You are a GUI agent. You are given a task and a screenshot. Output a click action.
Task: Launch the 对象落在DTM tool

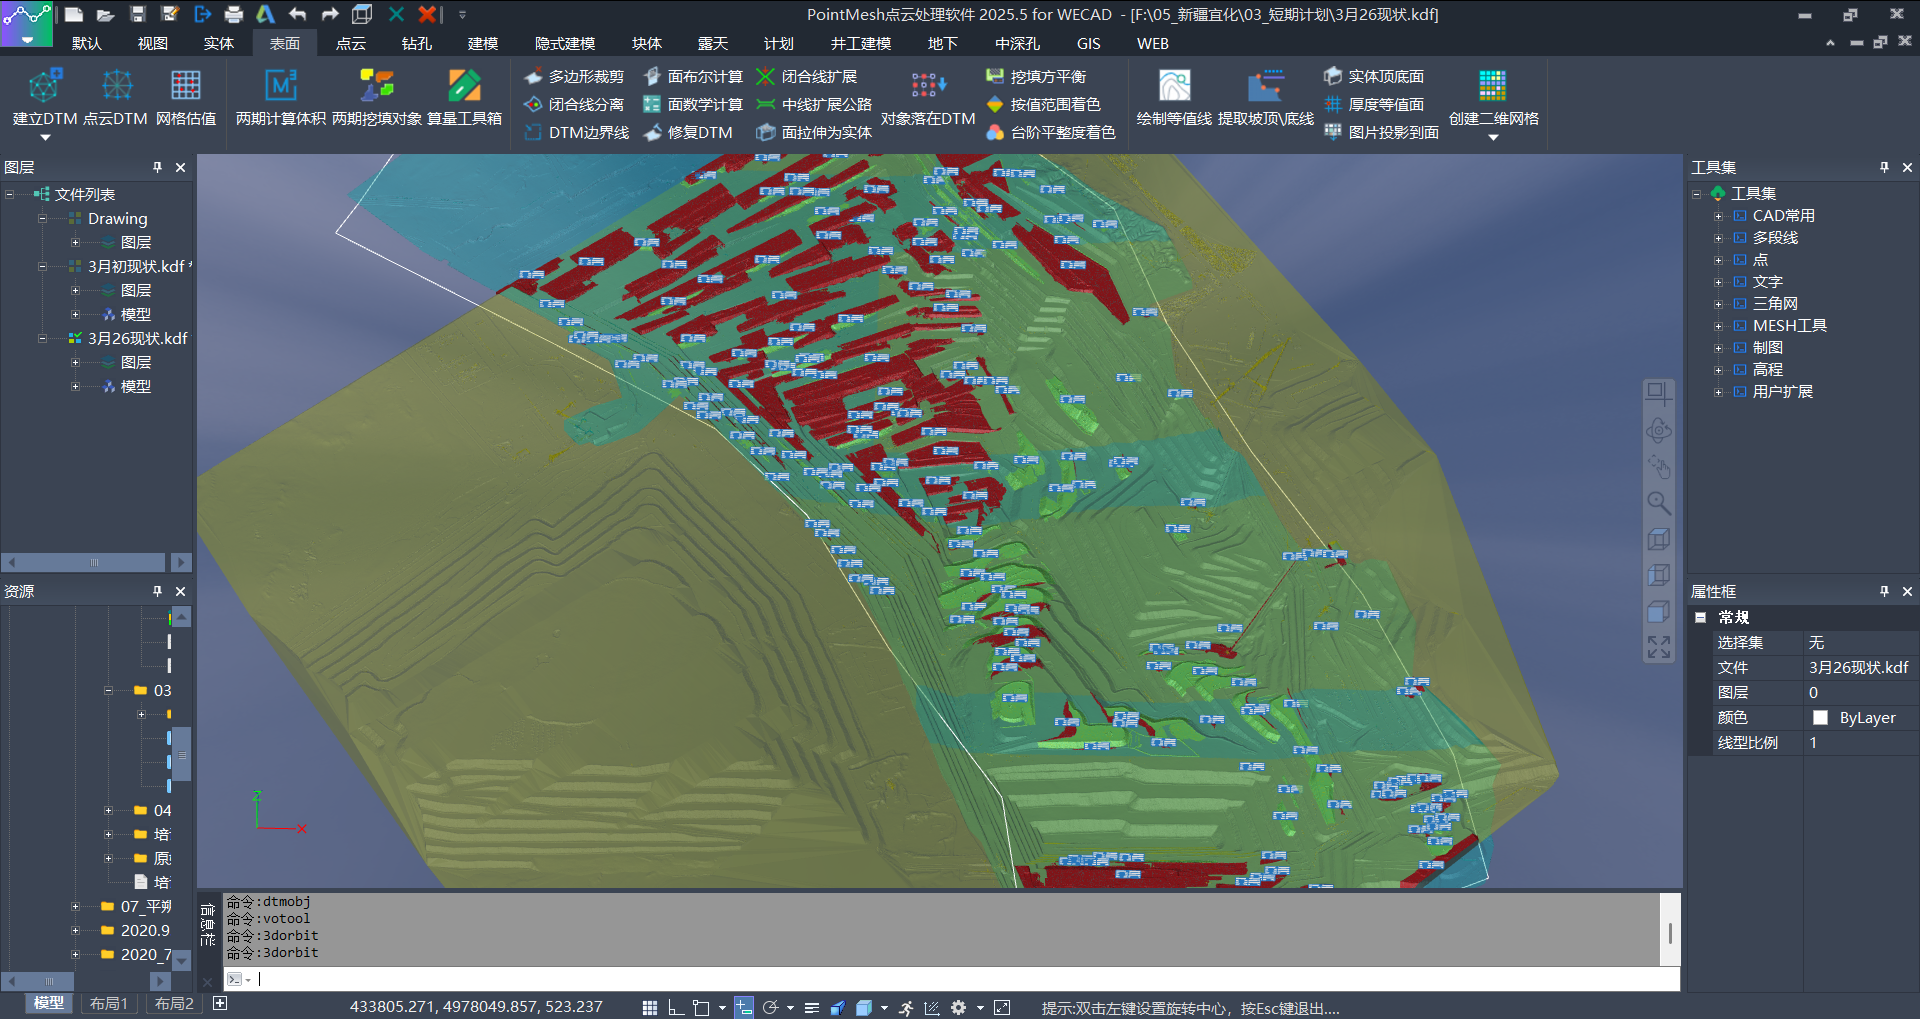(927, 87)
